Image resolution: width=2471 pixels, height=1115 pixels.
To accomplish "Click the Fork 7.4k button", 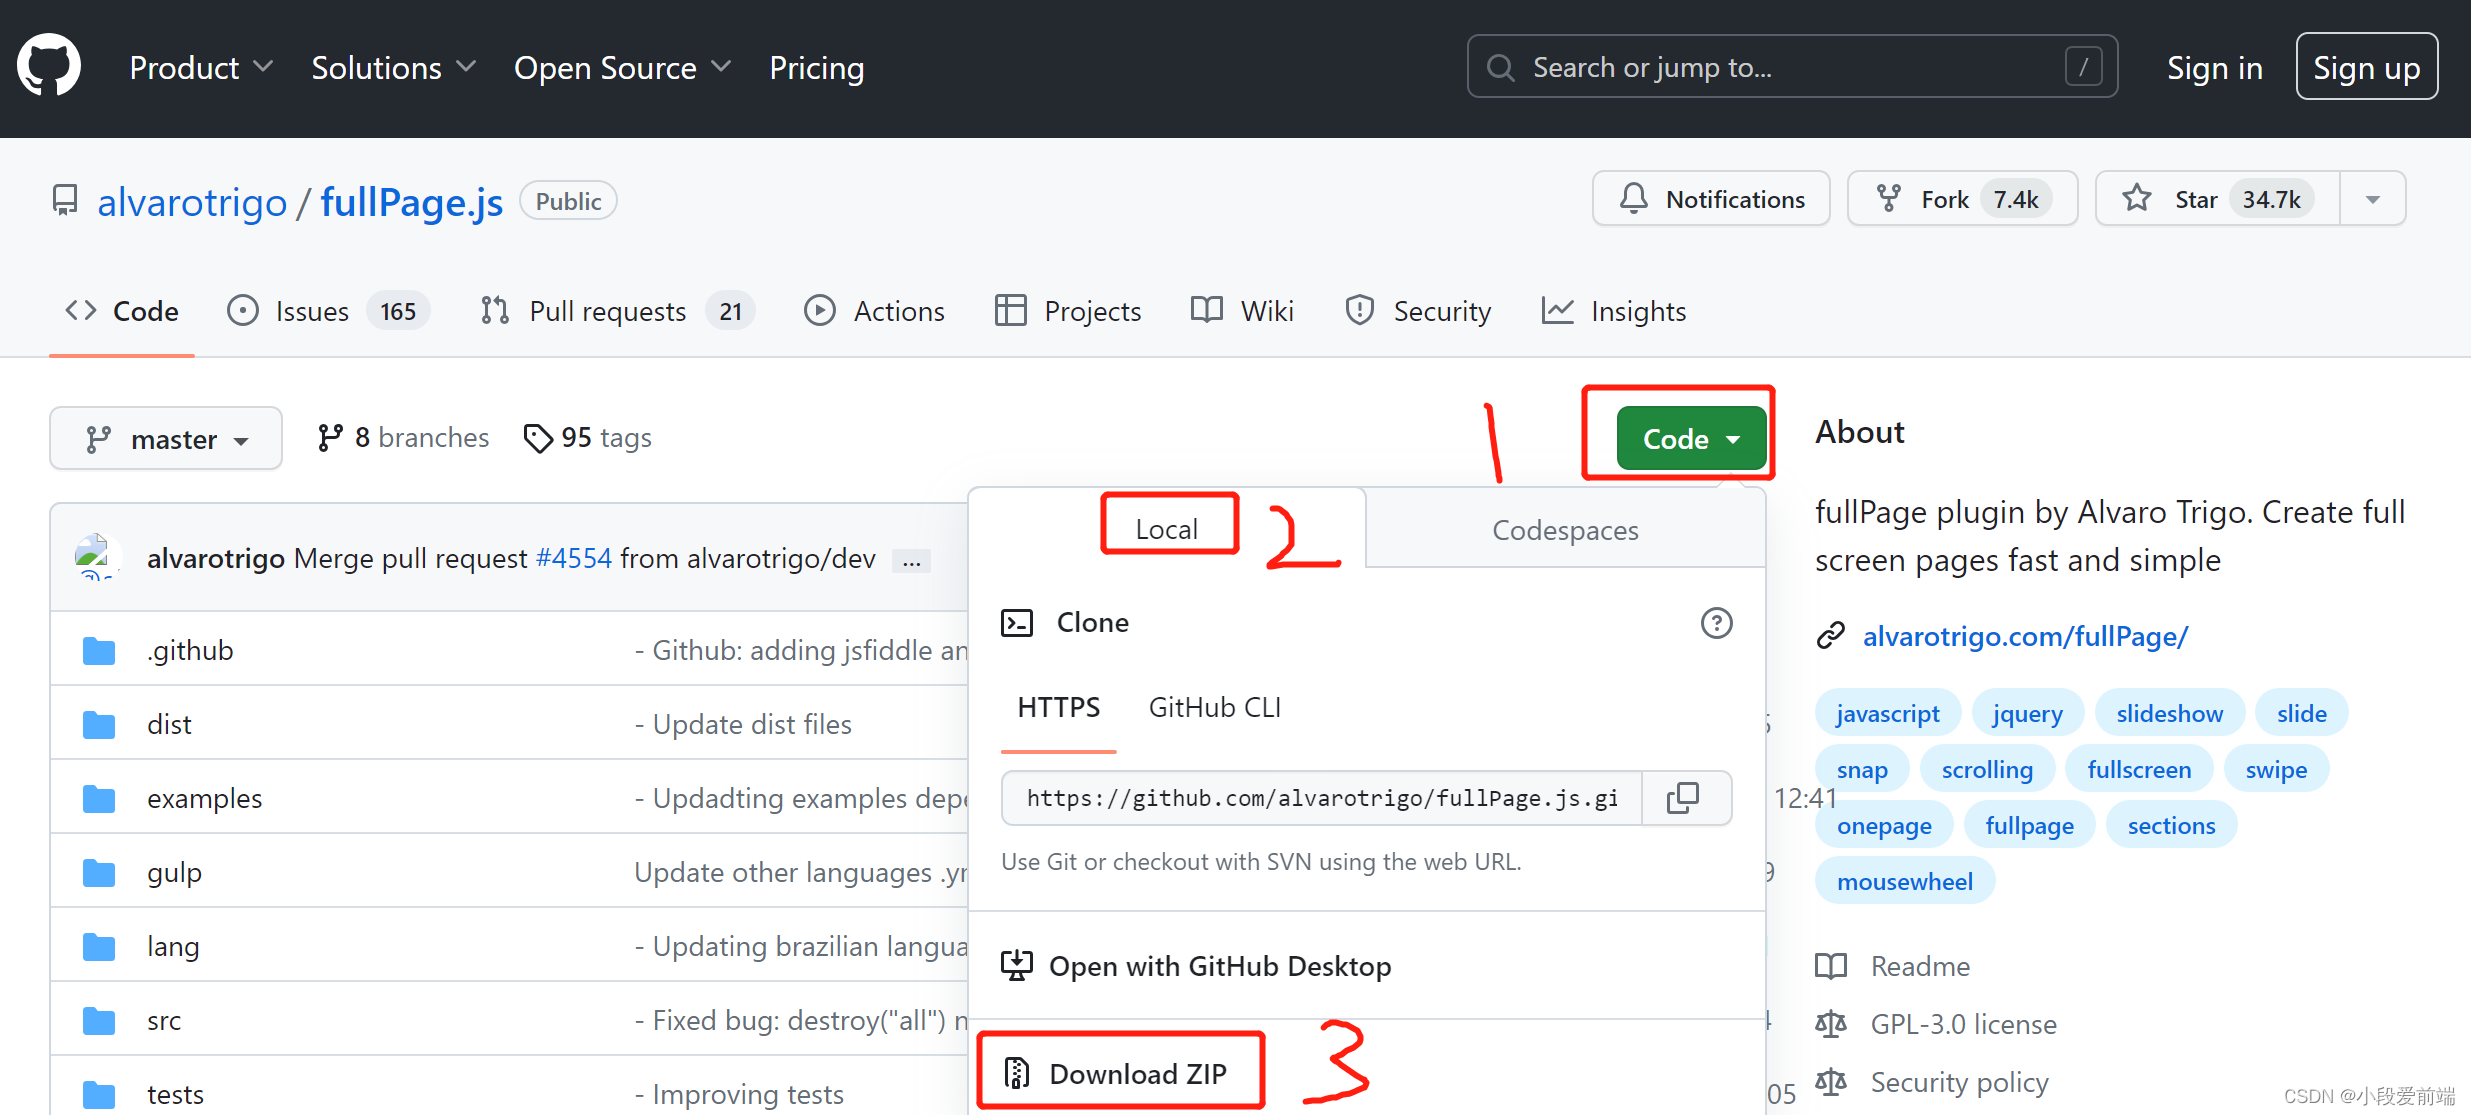I will (1961, 198).
